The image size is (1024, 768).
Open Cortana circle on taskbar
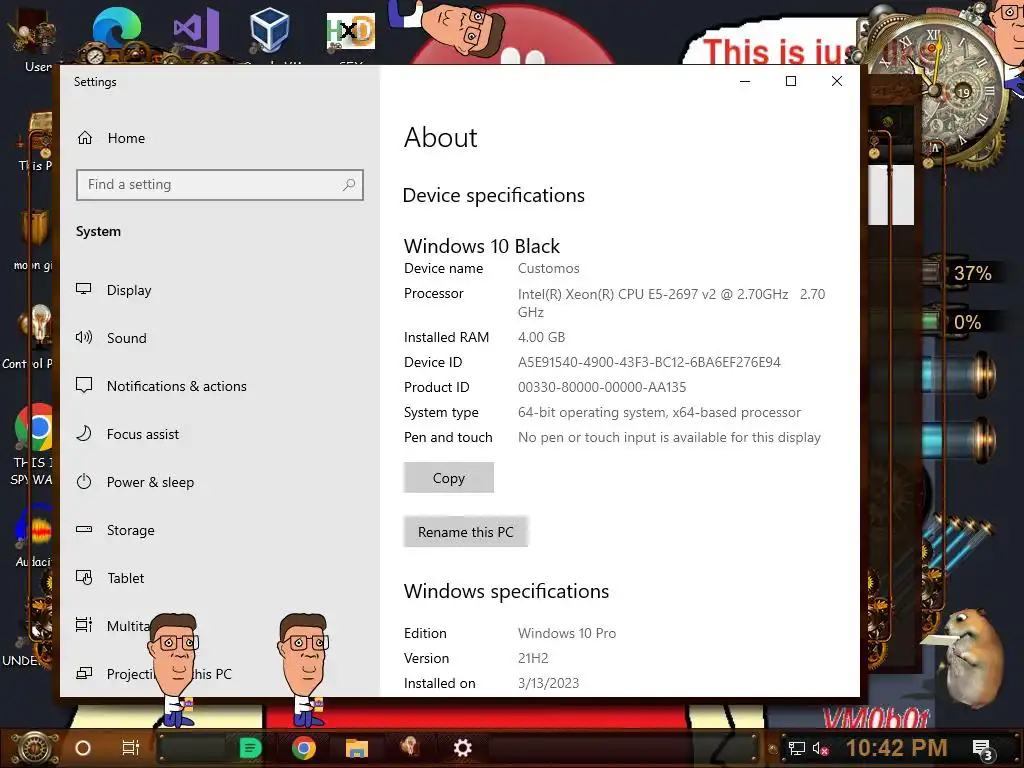tap(83, 748)
